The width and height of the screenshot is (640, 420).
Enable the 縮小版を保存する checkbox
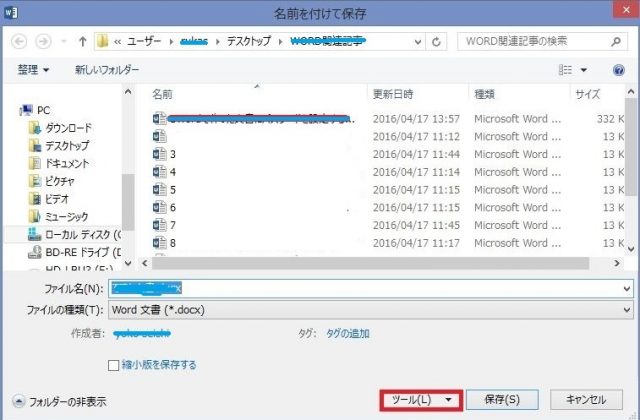coord(114,365)
